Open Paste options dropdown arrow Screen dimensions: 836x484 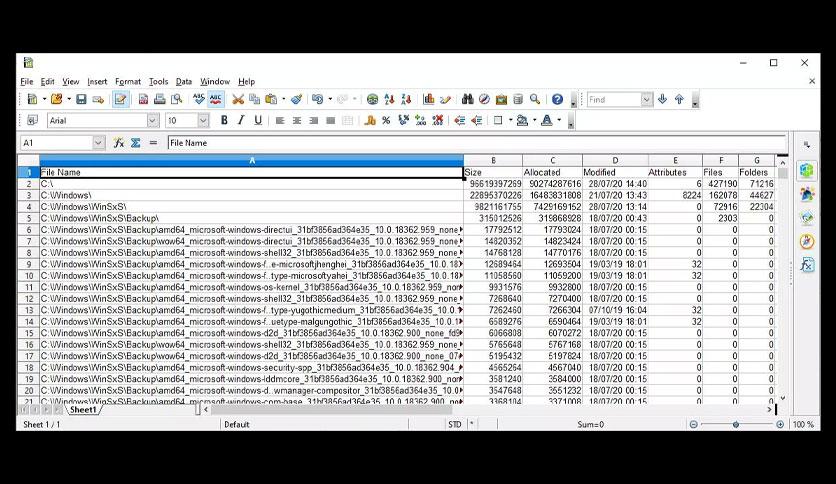tap(283, 99)
